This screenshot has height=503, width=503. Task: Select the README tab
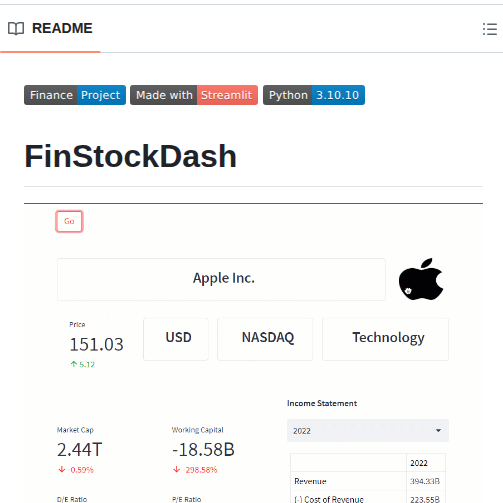[50, 29]
